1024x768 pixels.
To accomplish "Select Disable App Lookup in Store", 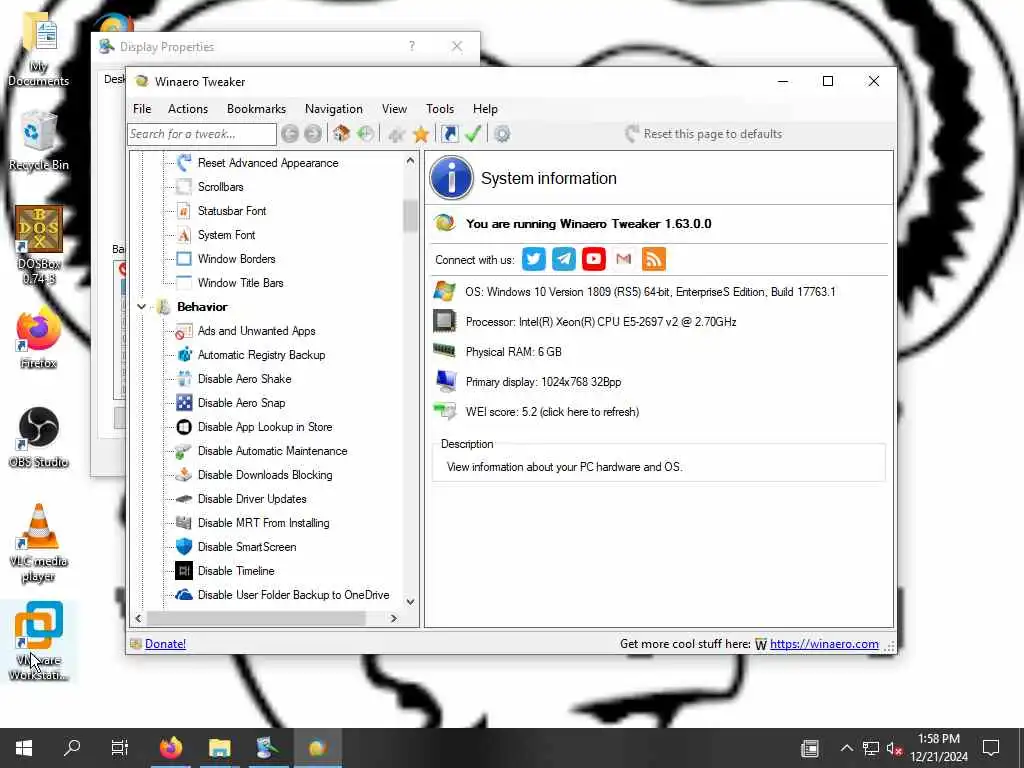I will [264, 427].
